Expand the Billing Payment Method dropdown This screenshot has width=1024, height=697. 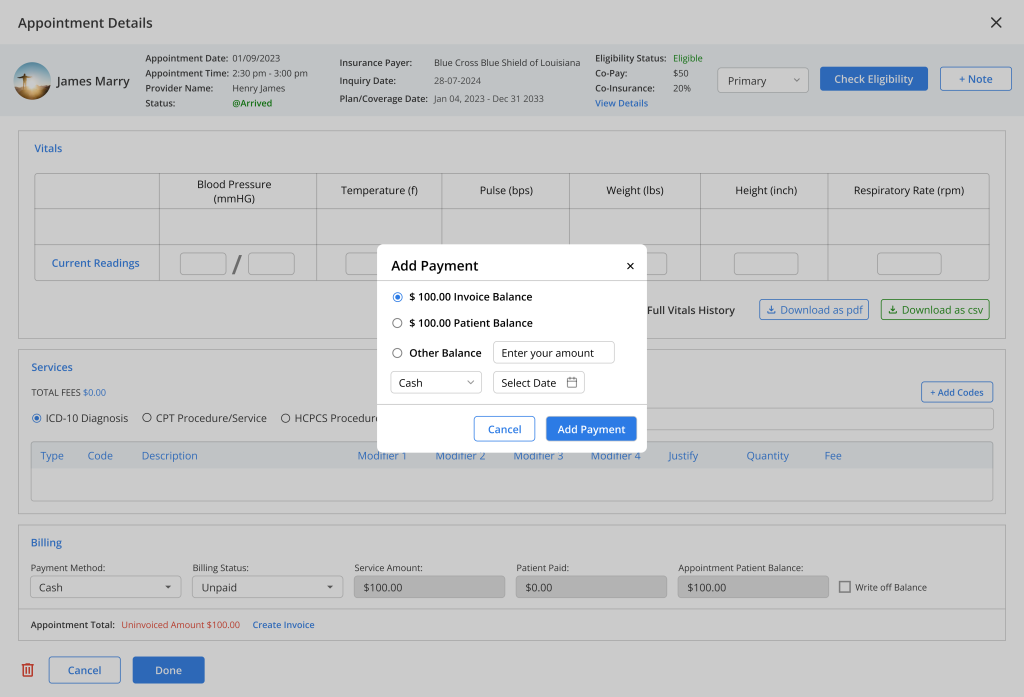pyautogui.click(x=105, y=587)
